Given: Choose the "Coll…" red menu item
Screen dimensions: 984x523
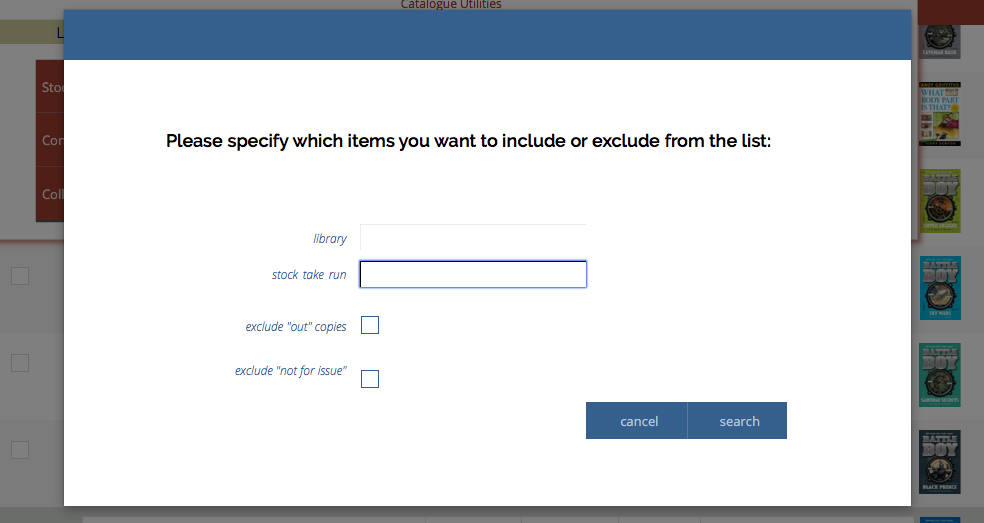Looking at the screenshot, I should pos(51,194).
